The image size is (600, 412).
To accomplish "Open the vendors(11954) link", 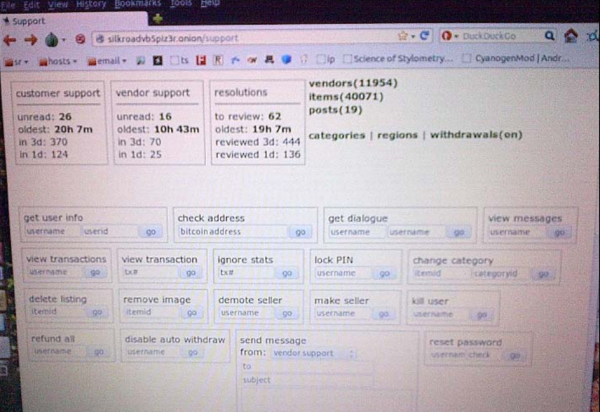I will [x=353, y=83].
